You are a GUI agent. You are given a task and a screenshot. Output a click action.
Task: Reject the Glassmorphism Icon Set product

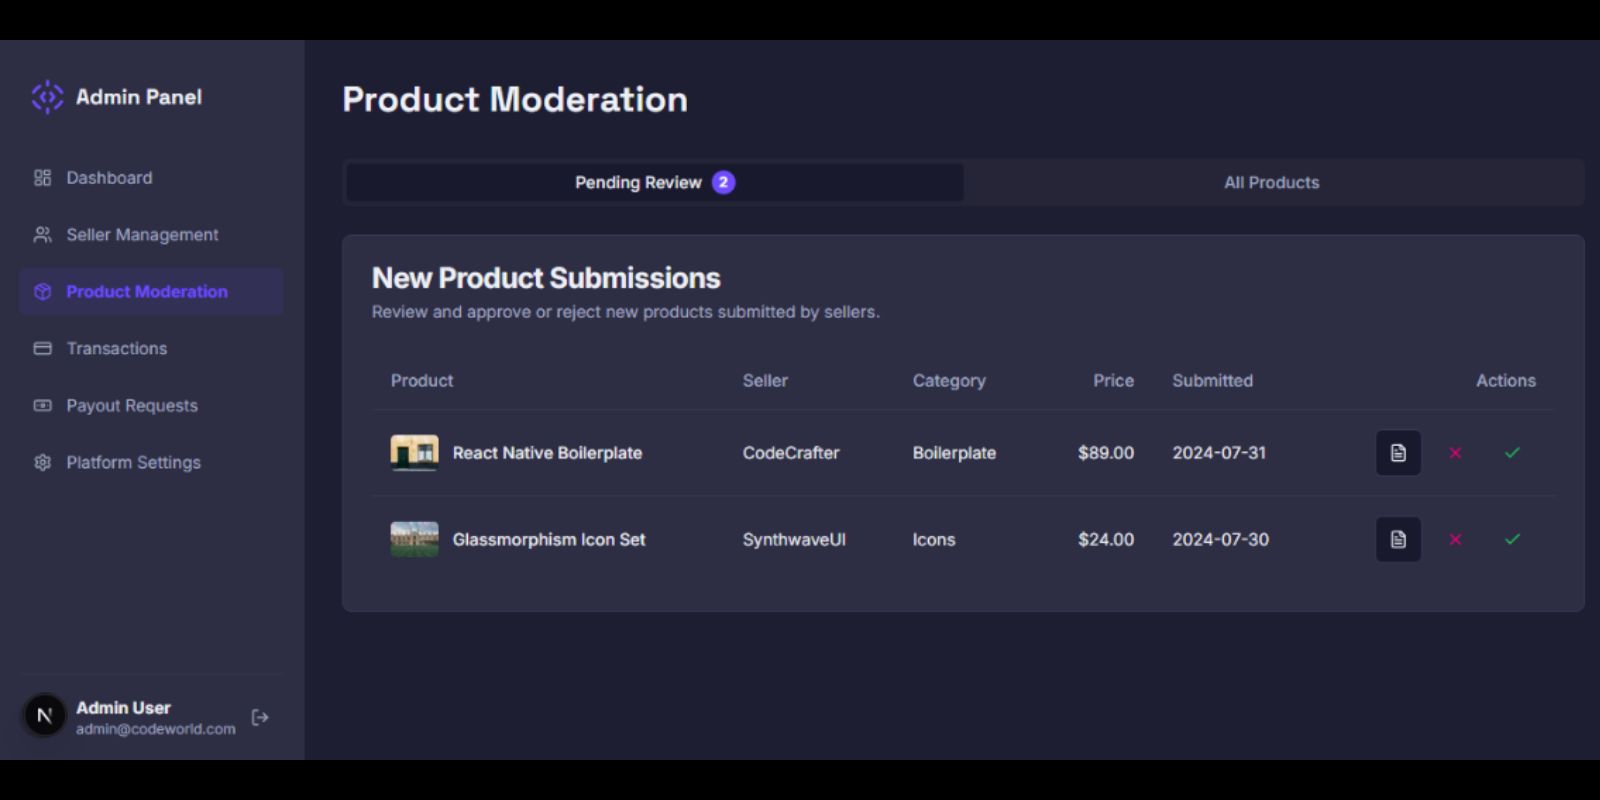coord(1455,540)
